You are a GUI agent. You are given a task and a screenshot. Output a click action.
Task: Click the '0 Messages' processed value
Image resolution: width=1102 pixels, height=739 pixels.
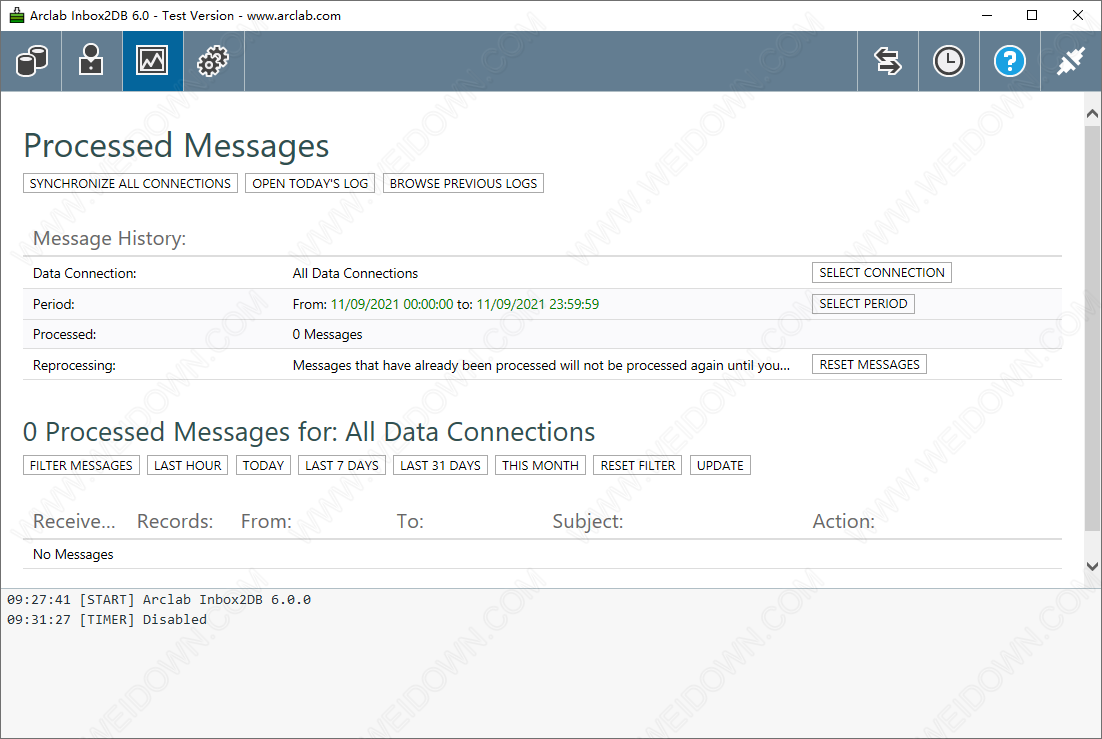coord(328,335)
